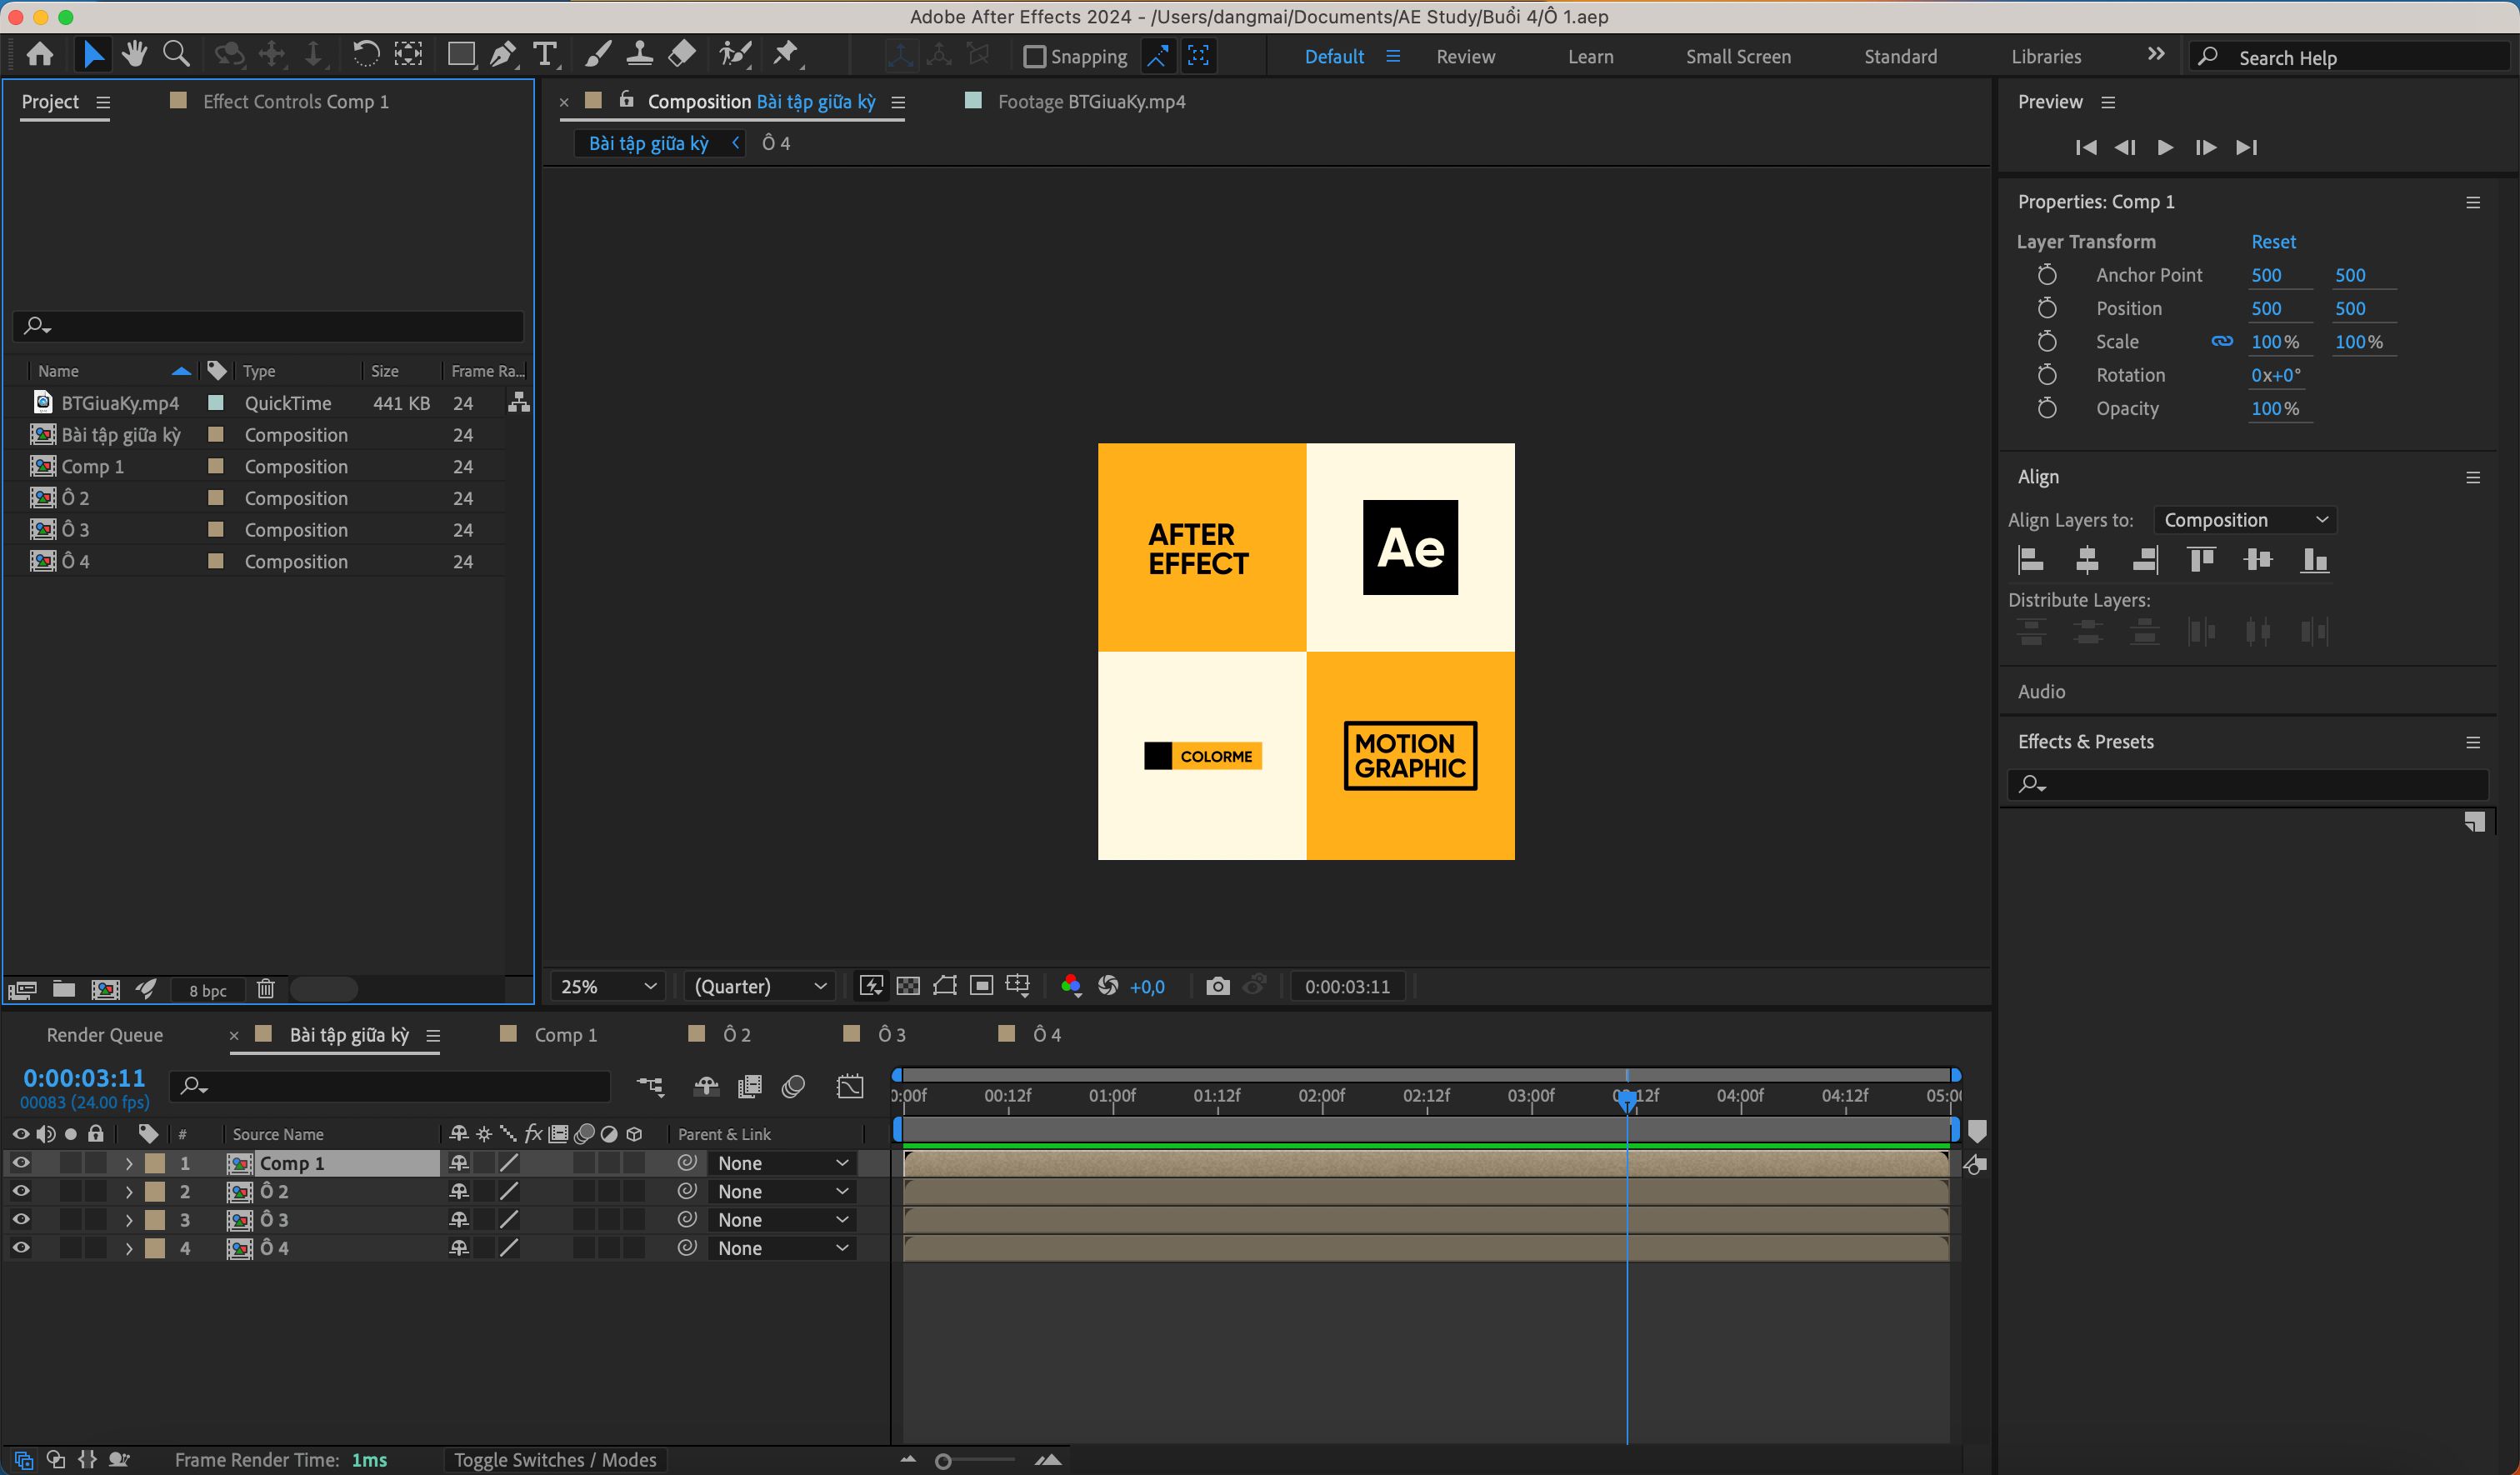Select the Rotation tool
The height and width of the screenshot is (1475, 2520).
(366, 54)
